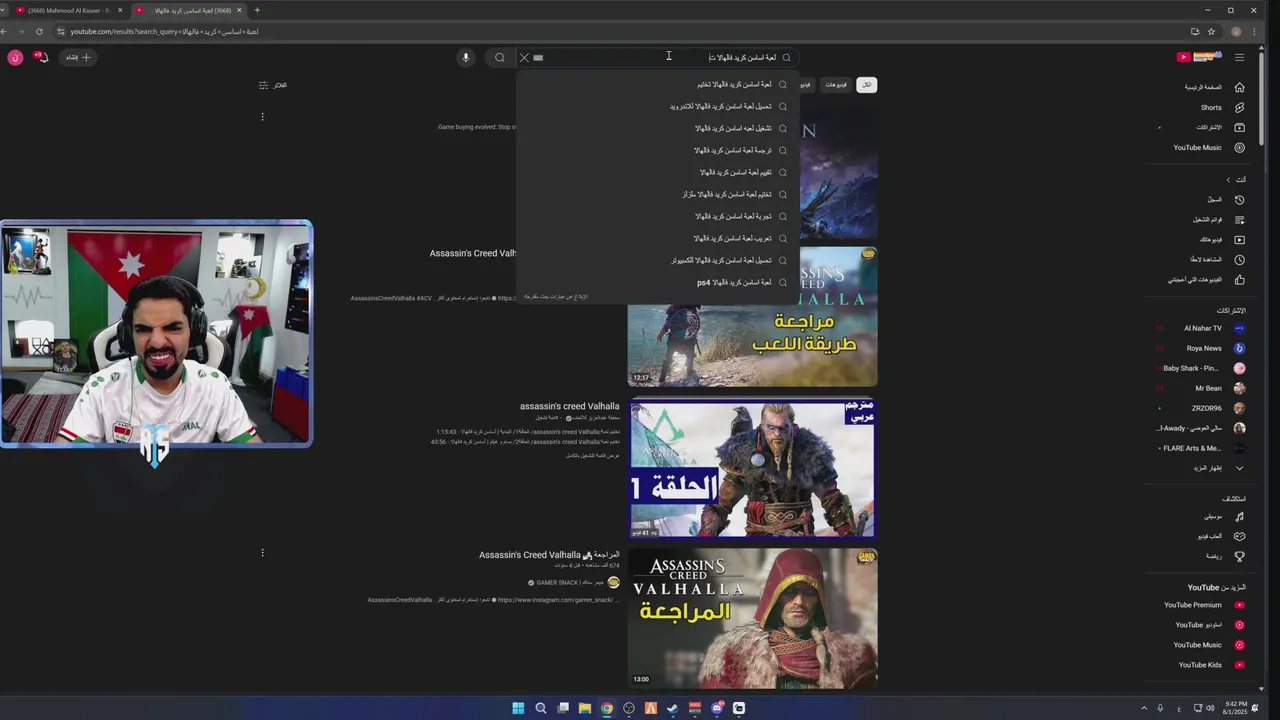This screenshot has width=1280, height=720.
Task: Open new browser tab plus button
Action: point(257,10)
